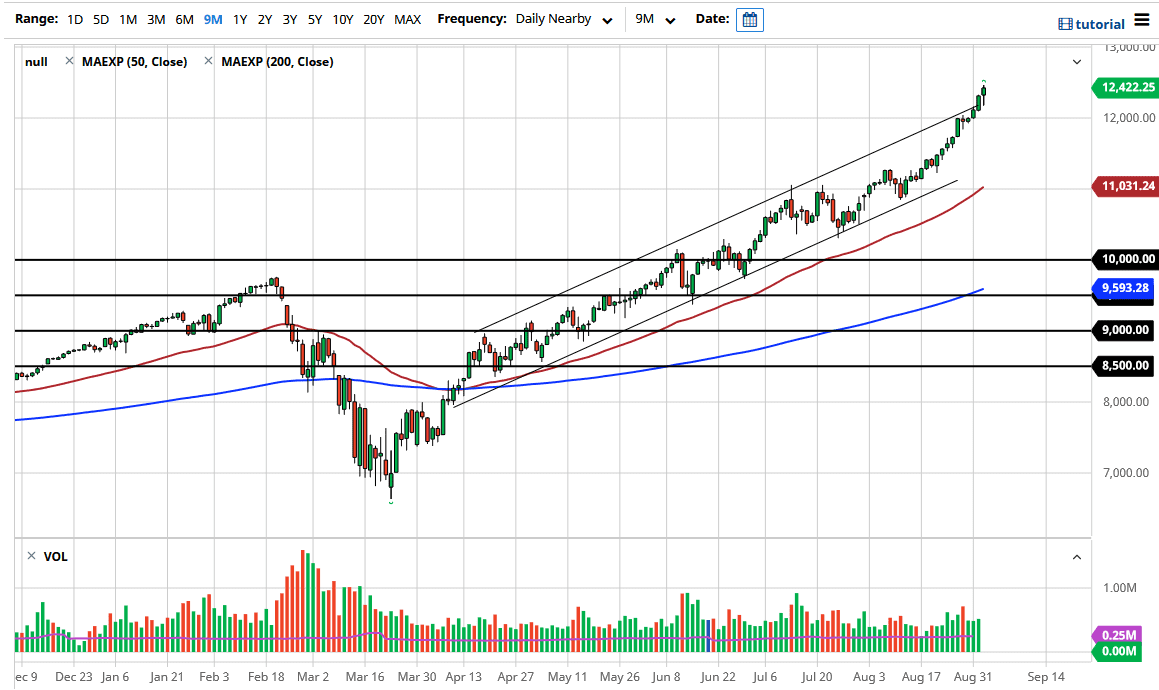Select the 5D range option
This screenshot has width=1159, height=690.
99,18
